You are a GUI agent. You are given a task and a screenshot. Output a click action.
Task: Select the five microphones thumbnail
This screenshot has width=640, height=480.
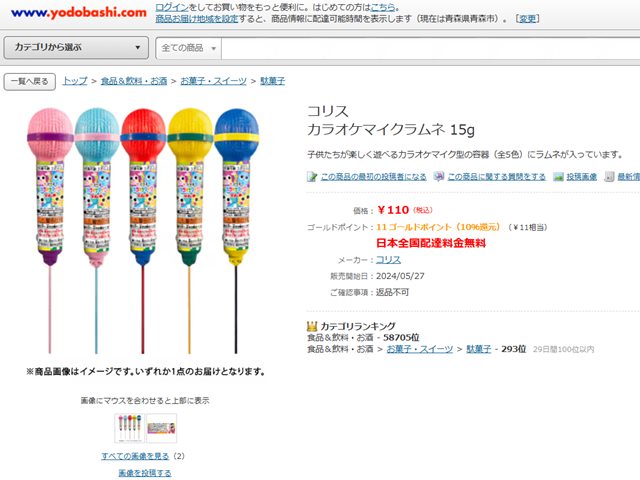coord(129,428)
